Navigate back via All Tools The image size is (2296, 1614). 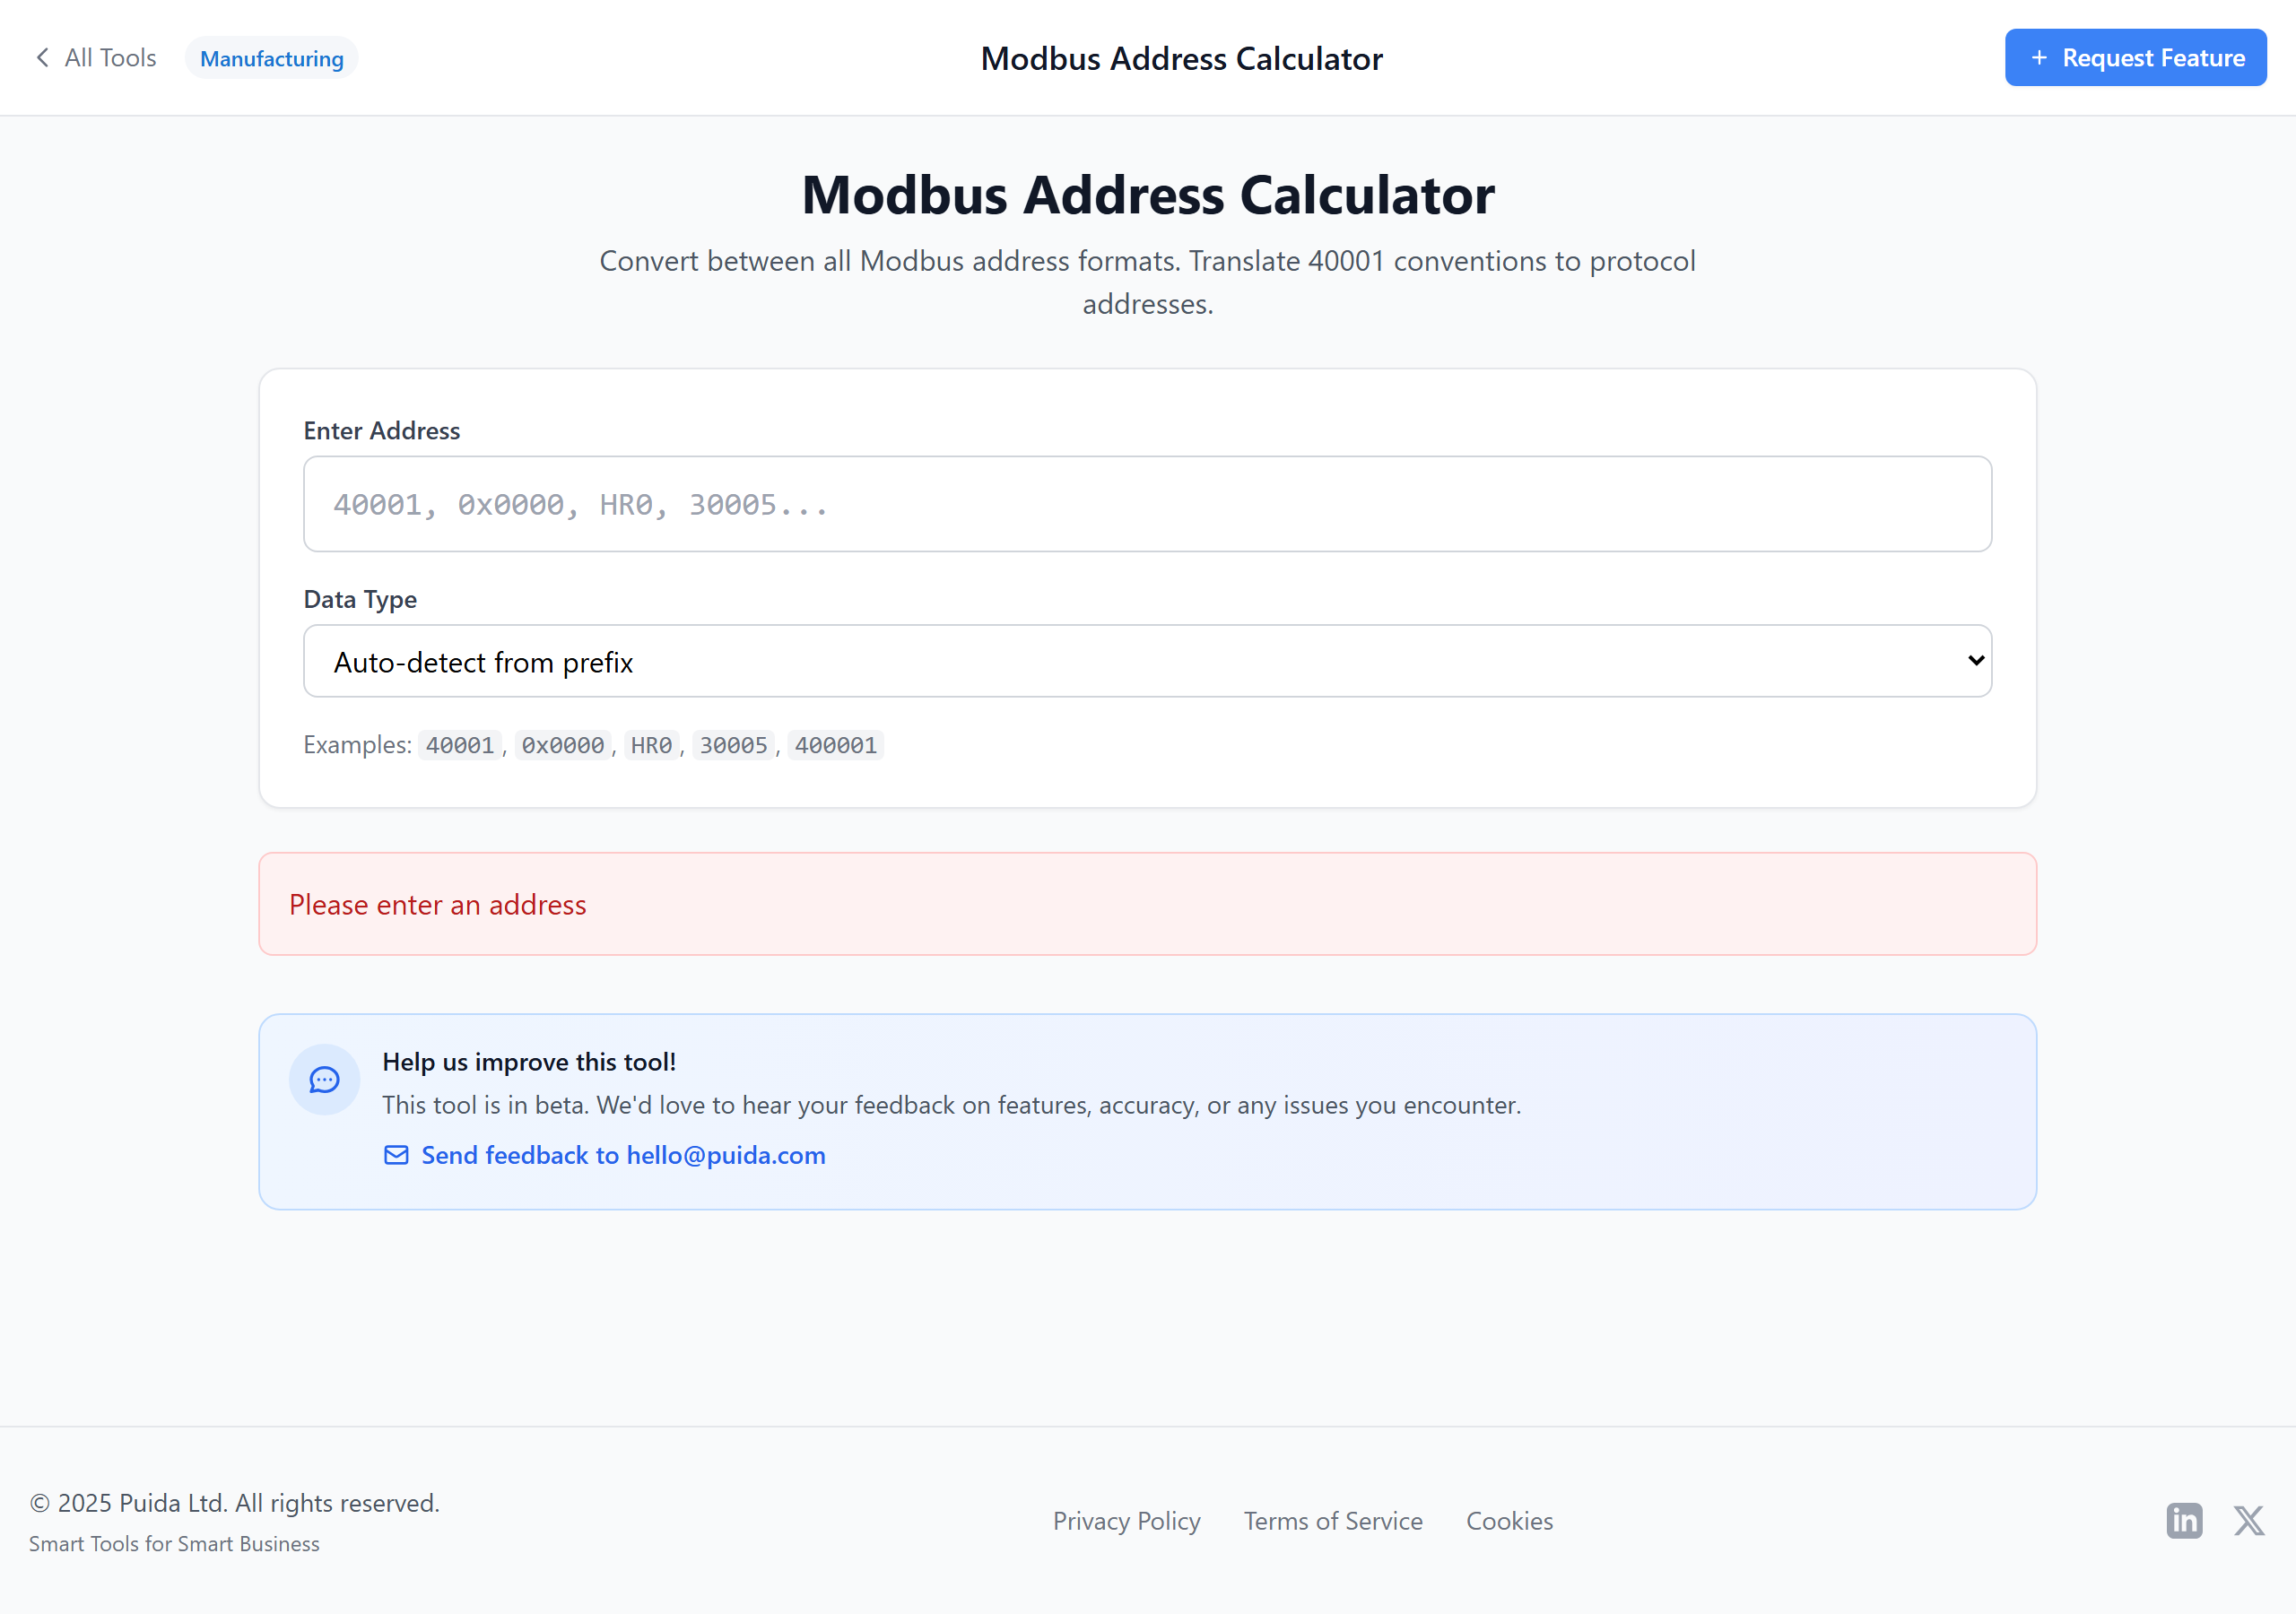tap(110, 57)
